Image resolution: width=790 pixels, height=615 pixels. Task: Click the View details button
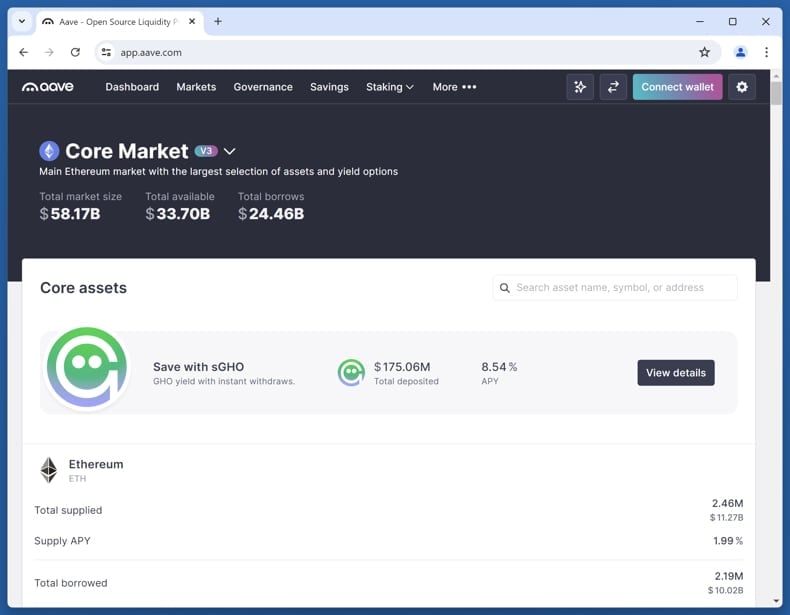[676, 373]
